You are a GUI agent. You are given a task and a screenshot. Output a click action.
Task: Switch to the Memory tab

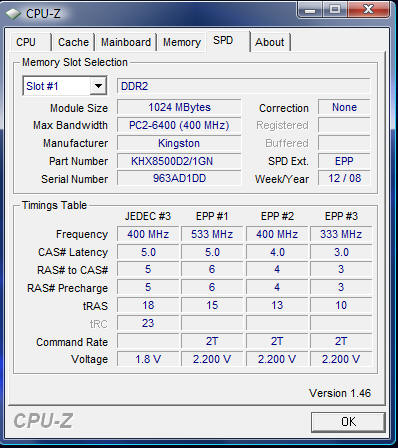coord(182,42)
